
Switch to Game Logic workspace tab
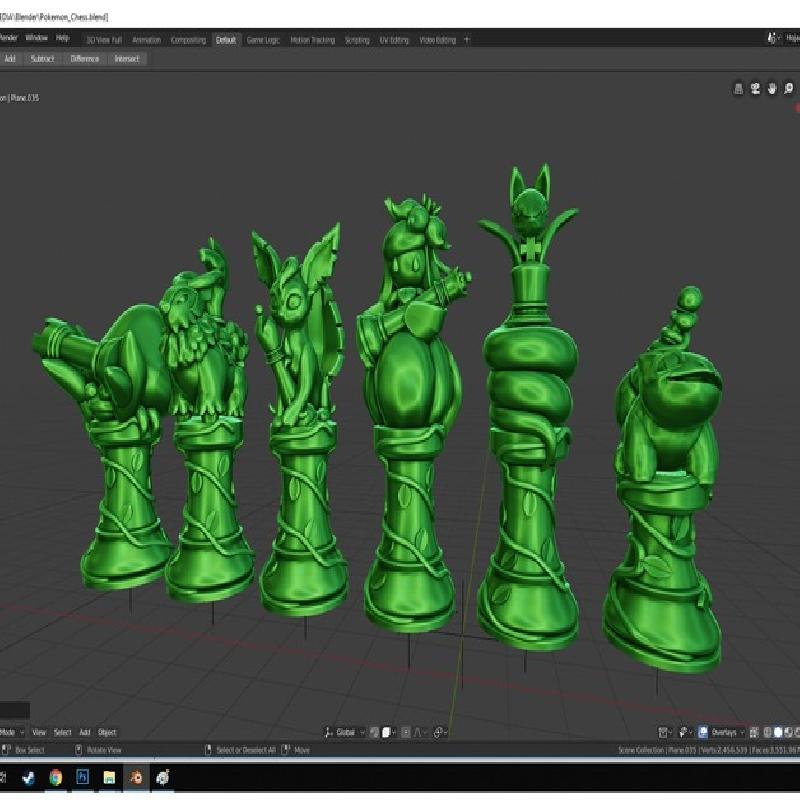pyautogui.click(x=263, y=40)
